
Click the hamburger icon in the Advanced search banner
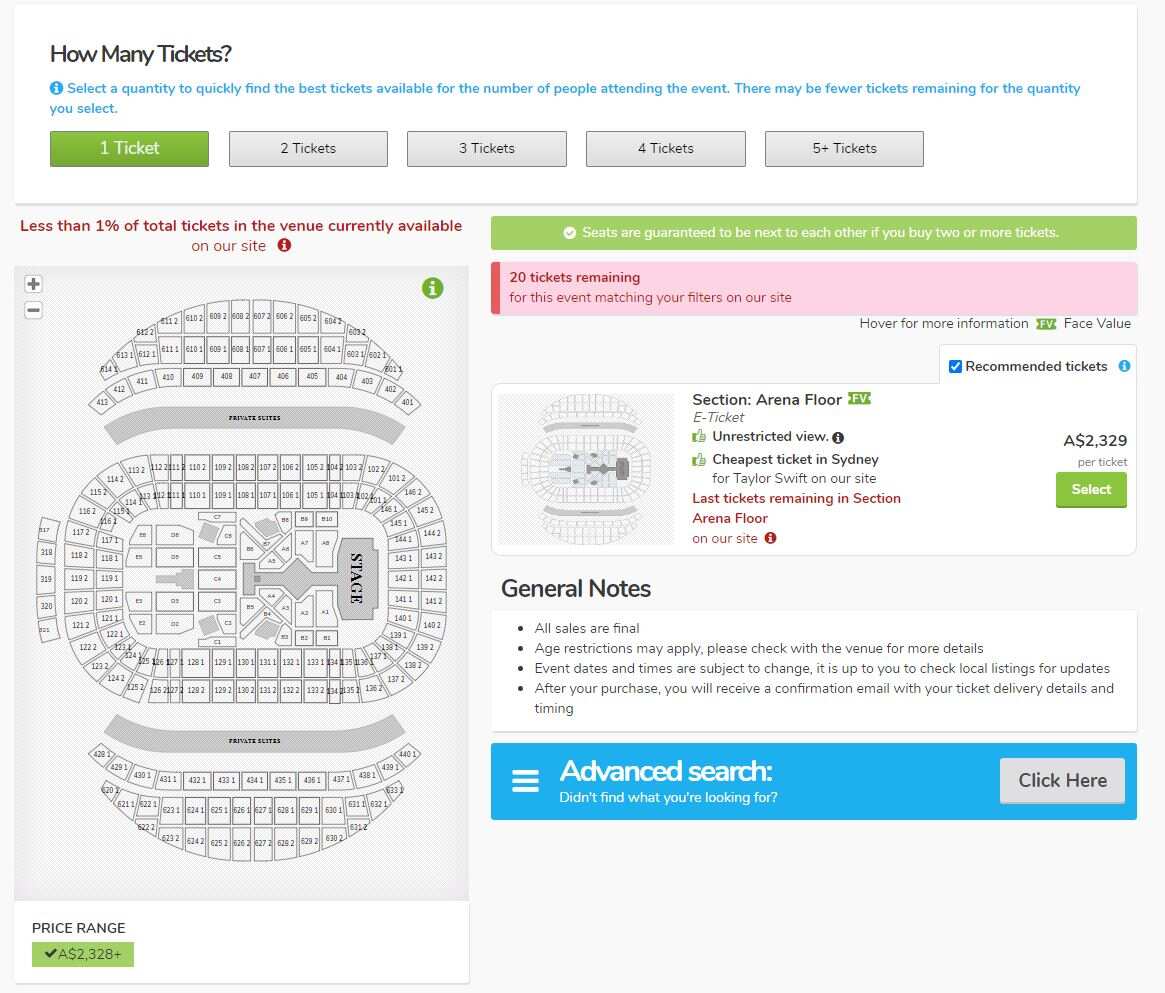[x=525, y=780]
